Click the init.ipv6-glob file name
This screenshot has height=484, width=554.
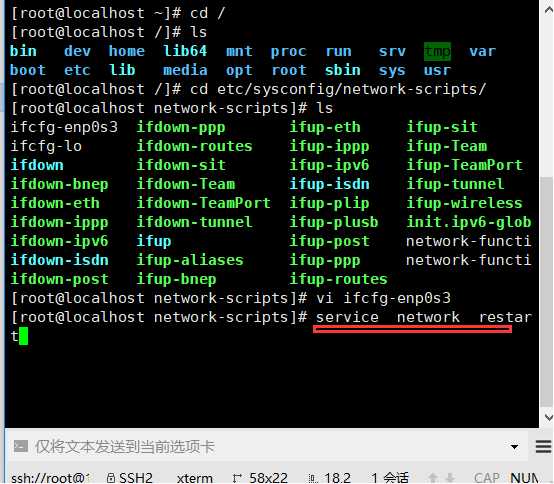pos(468,222)
